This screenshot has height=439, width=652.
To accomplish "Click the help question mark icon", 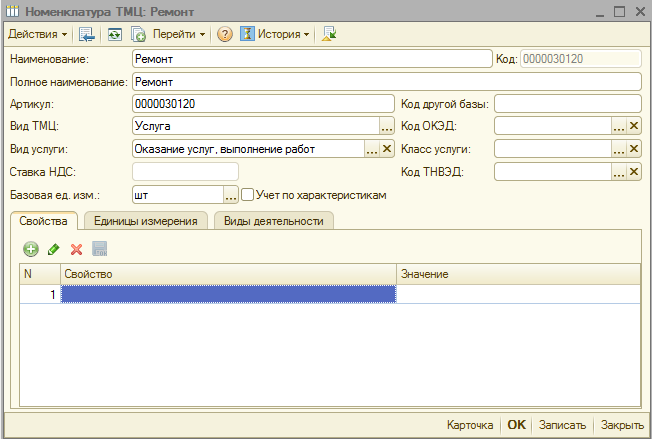I will pos(225,34).
